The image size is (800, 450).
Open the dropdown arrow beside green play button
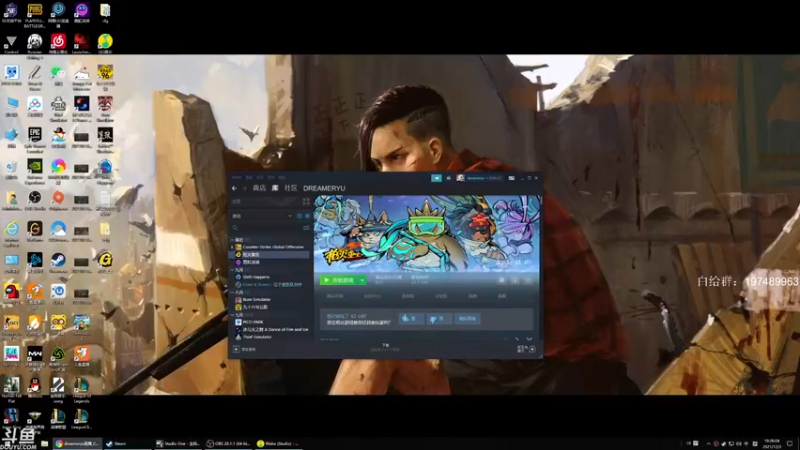(362, 280)
